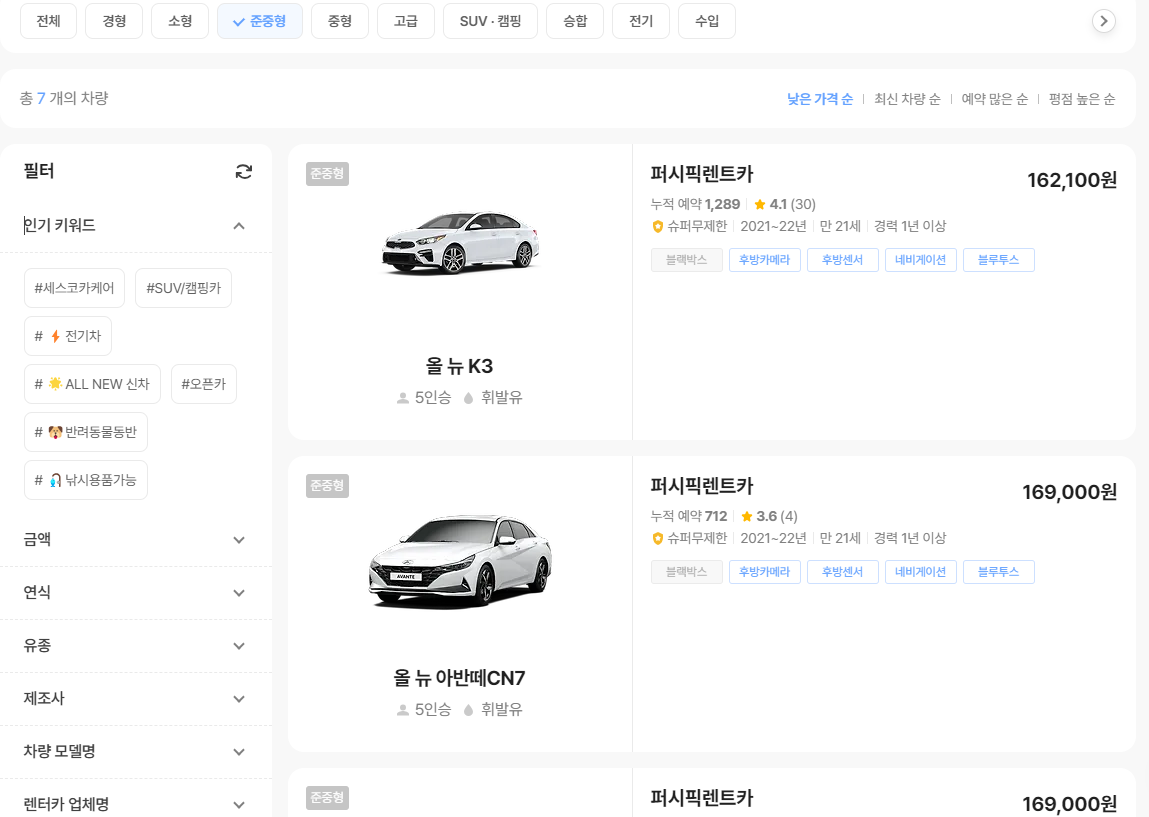Deselect the checked 준중형 category
Screen dimensions: 1149x817
point(260,21)
